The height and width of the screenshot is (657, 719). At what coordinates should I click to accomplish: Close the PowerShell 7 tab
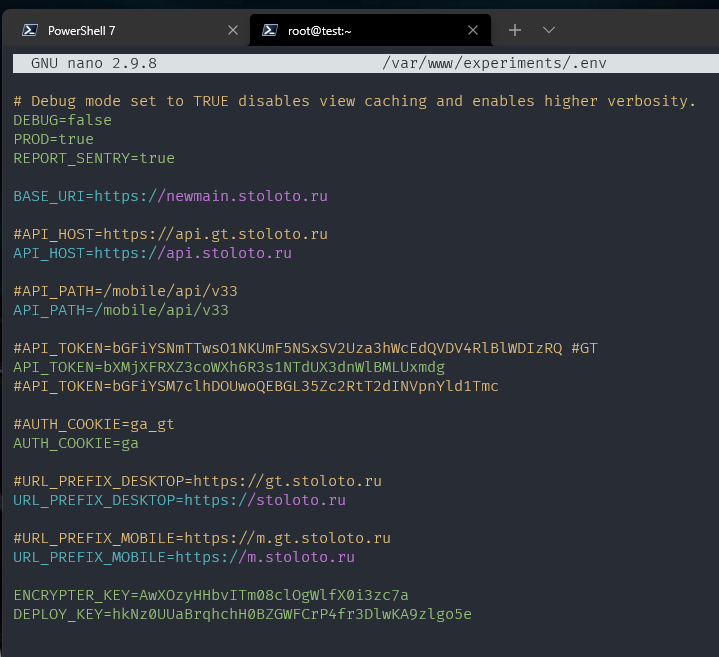[x=233, y=30]
